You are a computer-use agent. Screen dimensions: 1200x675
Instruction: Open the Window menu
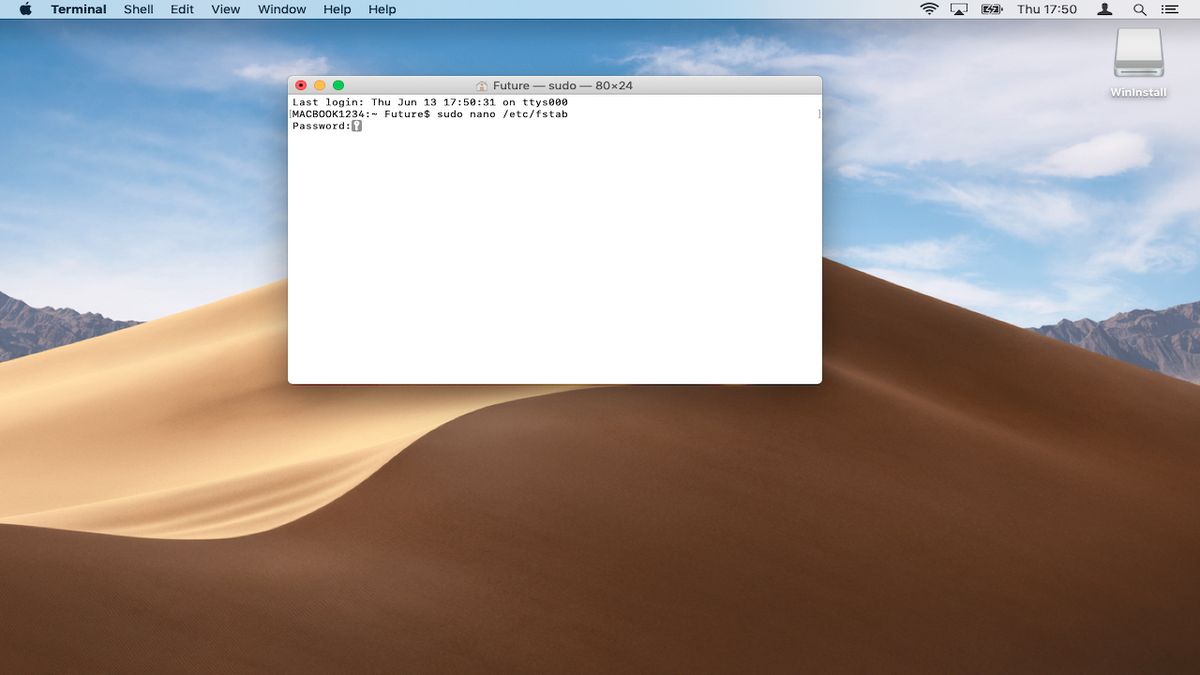click(x=281, y=9)
